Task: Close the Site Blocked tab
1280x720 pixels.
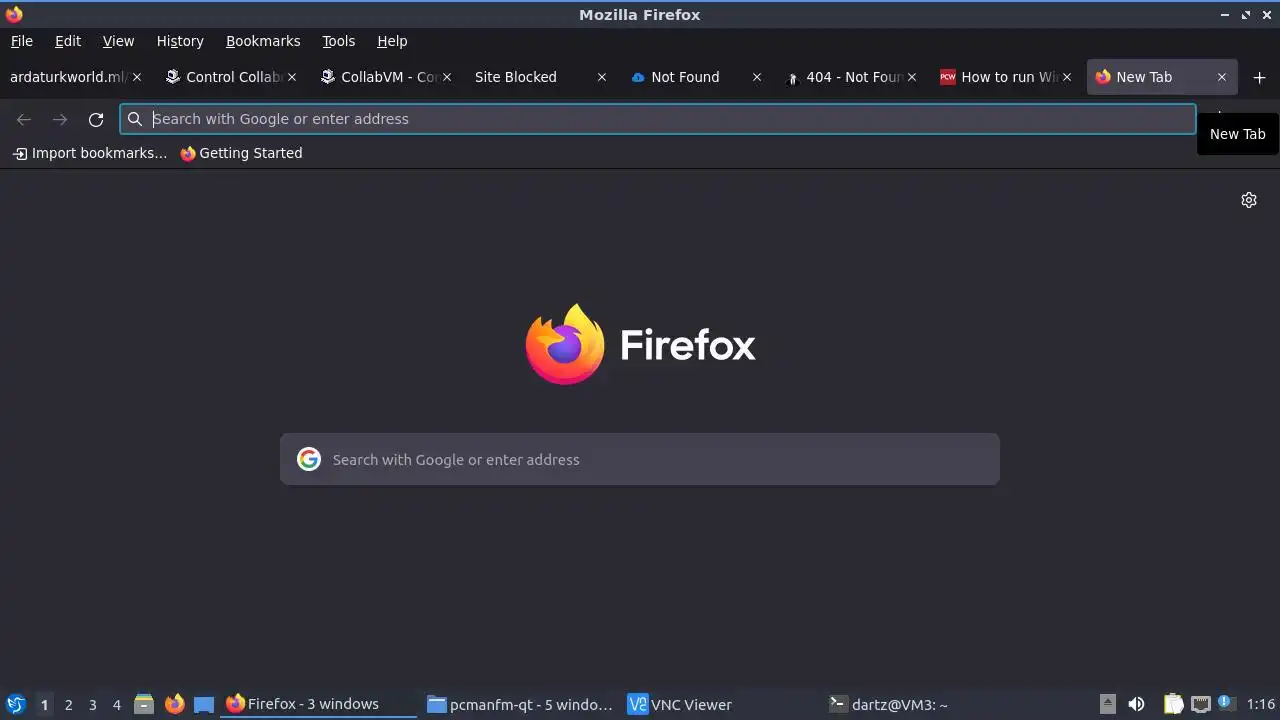Action: coord(602,77)
